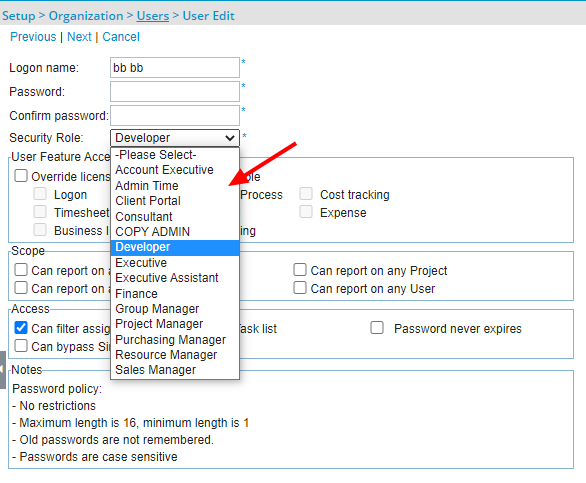Uncheck Can filter assignments checkbox

(x=21, y=328)
